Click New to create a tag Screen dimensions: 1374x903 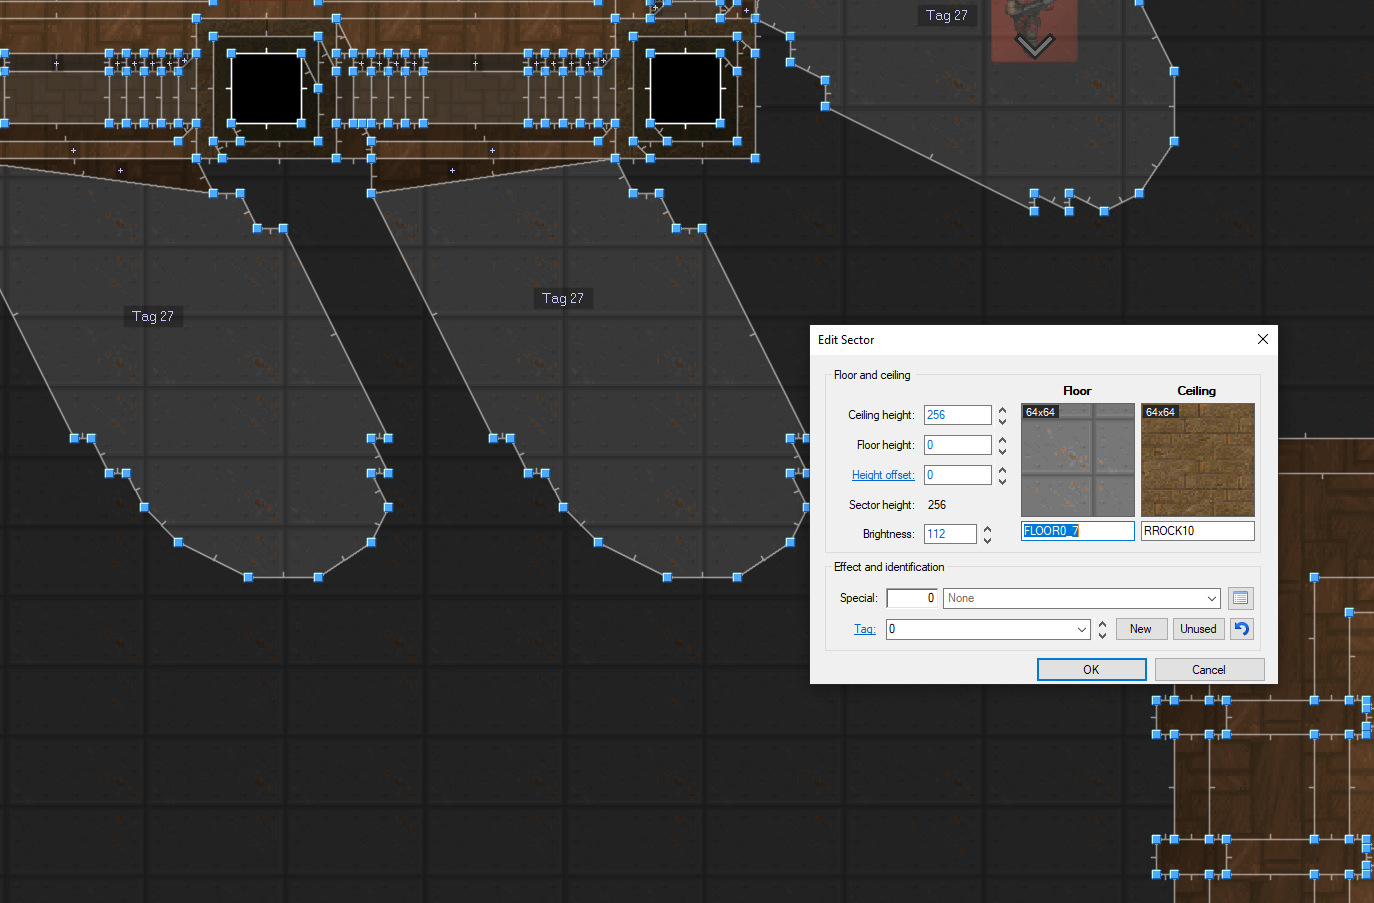pyautogui.click(x=1140, y=629)
